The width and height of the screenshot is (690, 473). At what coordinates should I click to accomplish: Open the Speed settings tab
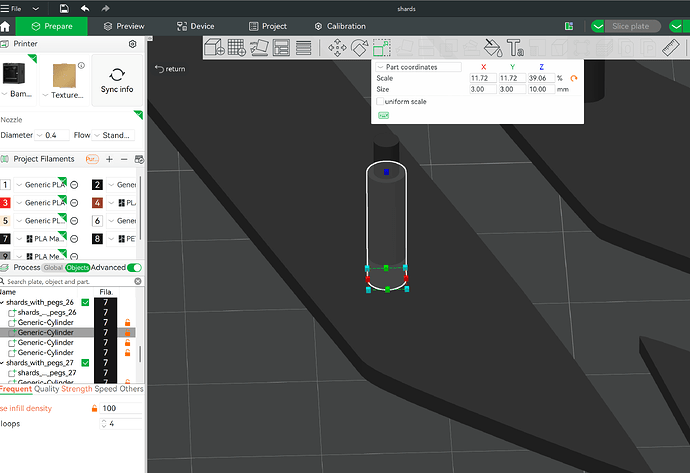point(106,389)
